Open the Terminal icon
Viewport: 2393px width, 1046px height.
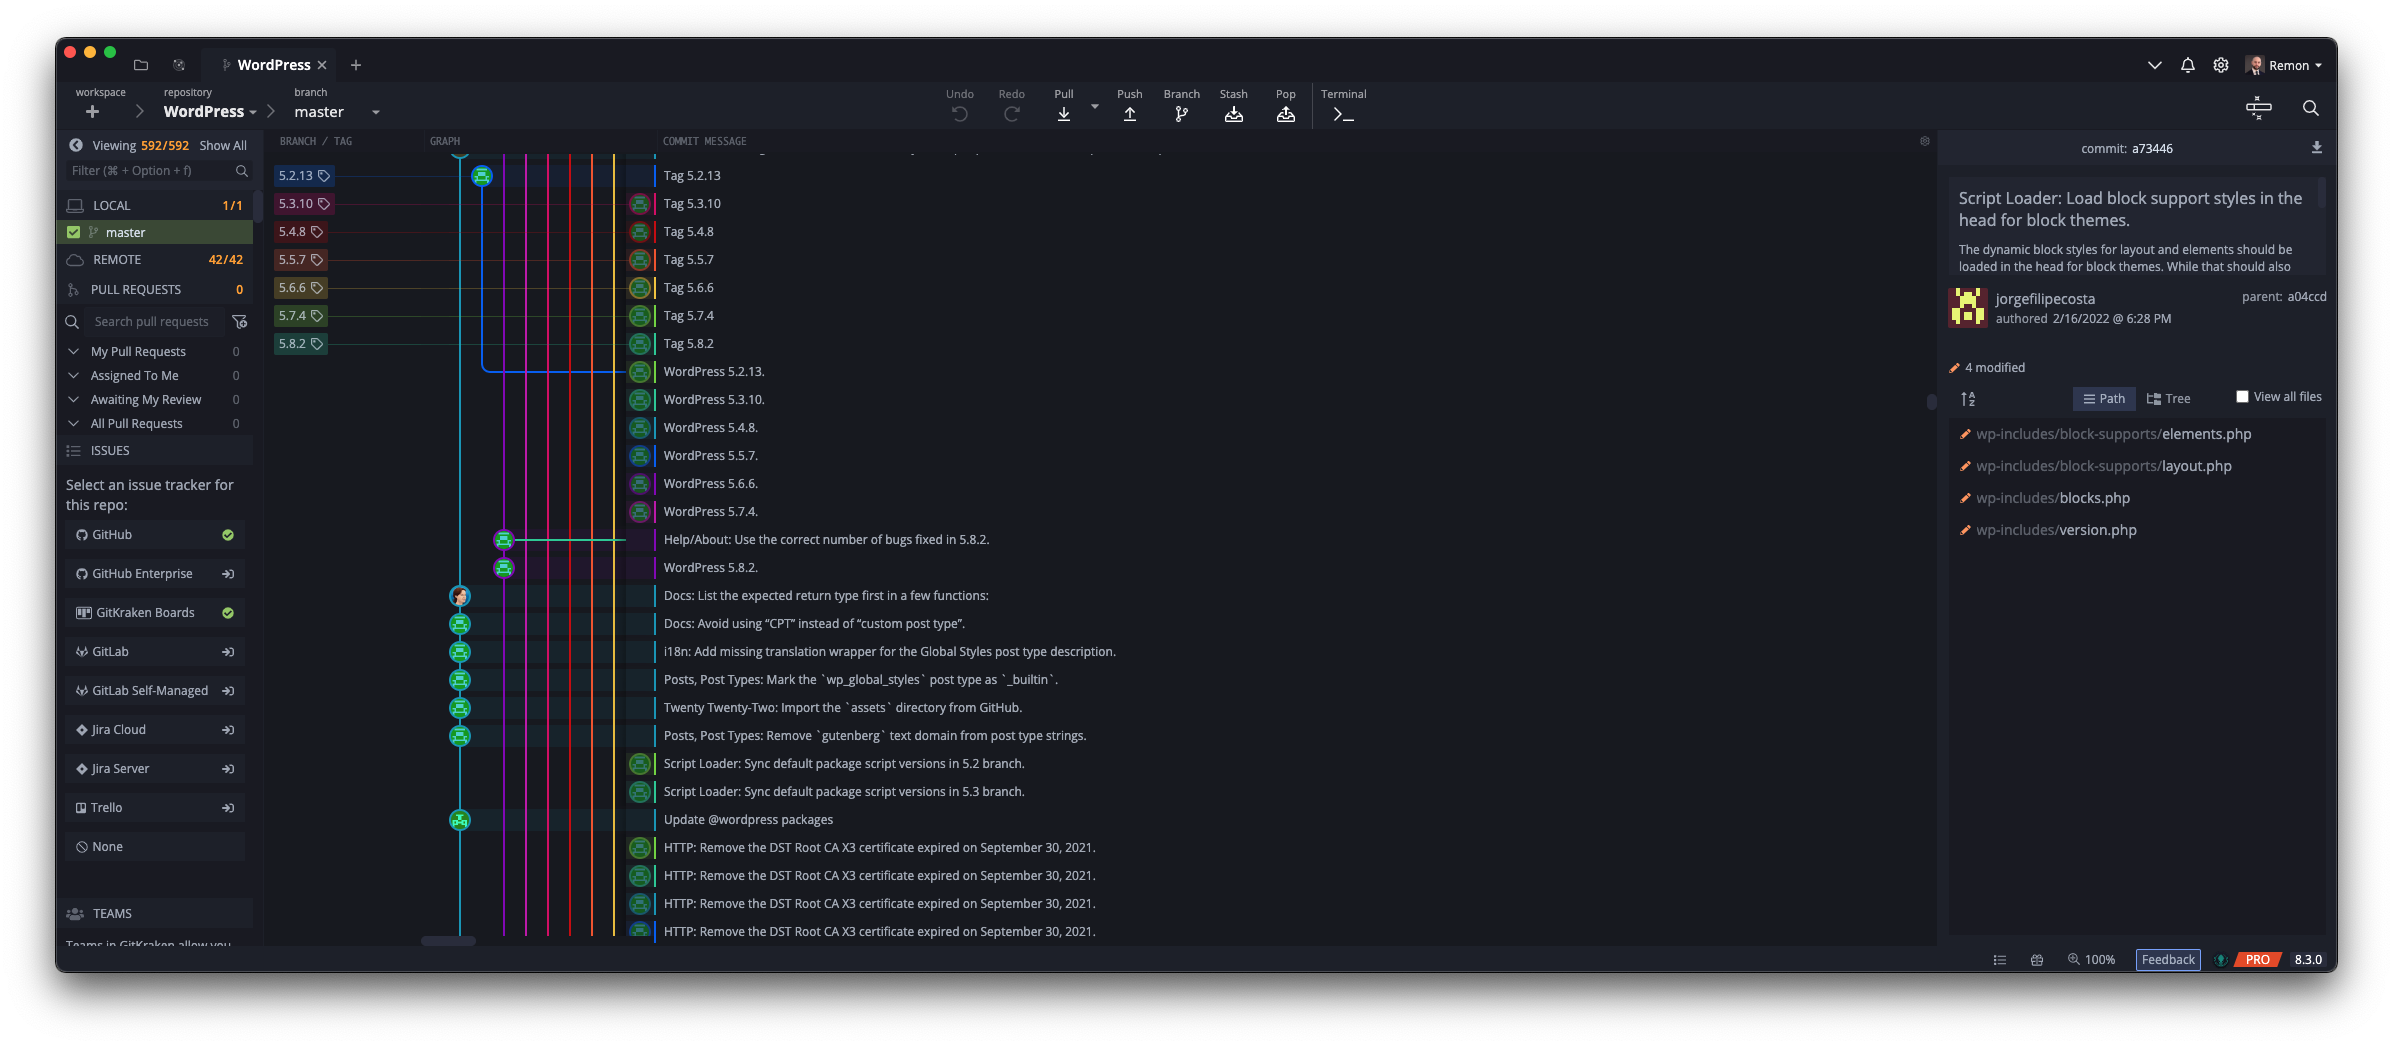(1343, 114)
